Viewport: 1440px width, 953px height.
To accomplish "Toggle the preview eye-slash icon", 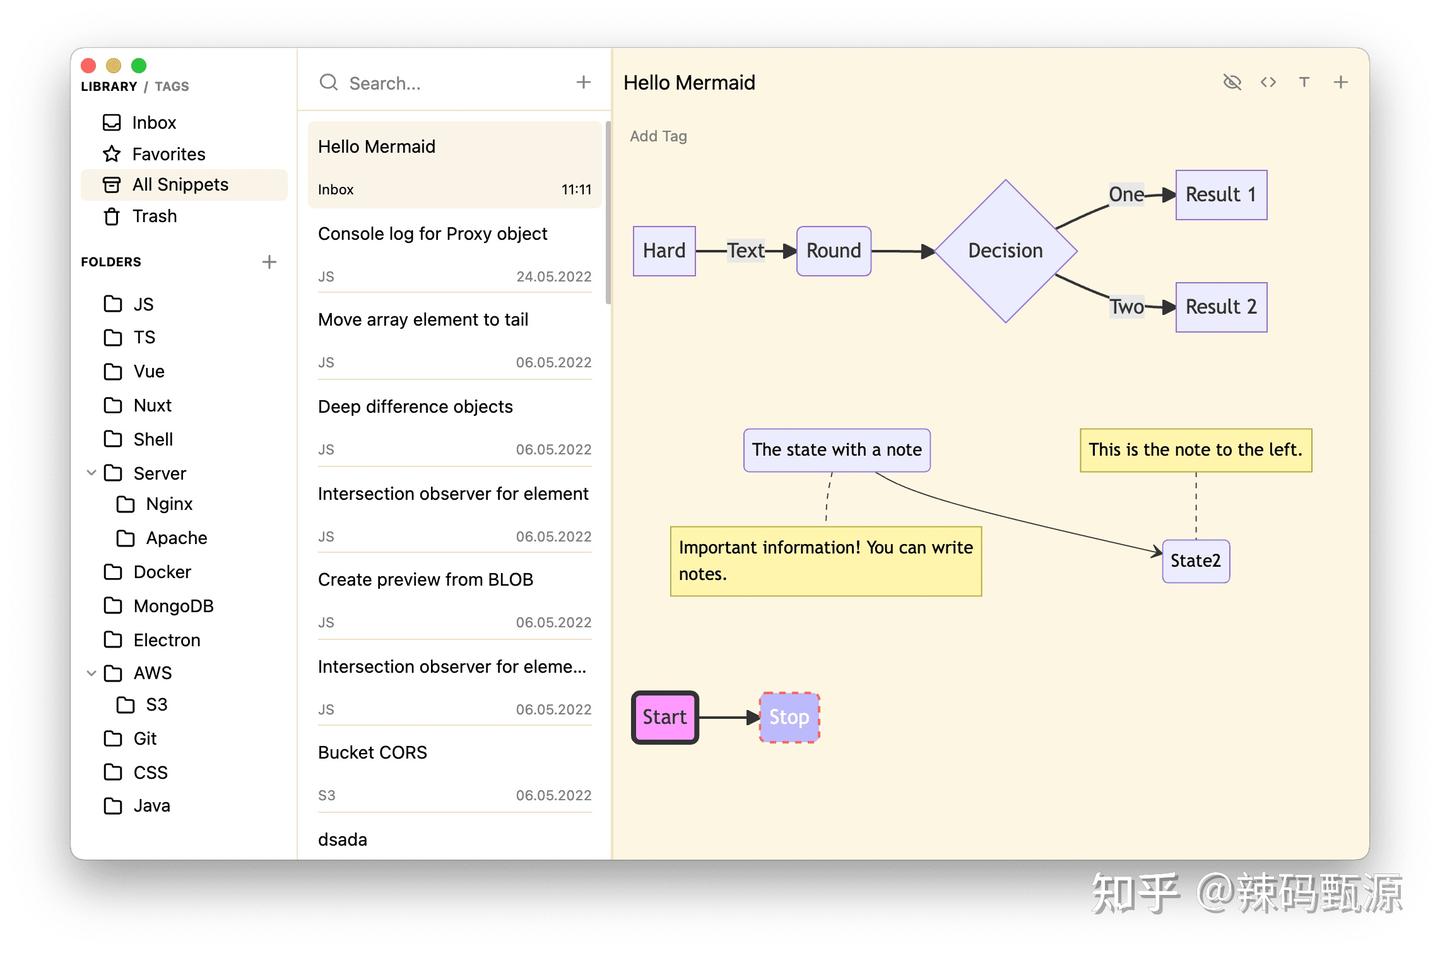I will point(1232,82).
